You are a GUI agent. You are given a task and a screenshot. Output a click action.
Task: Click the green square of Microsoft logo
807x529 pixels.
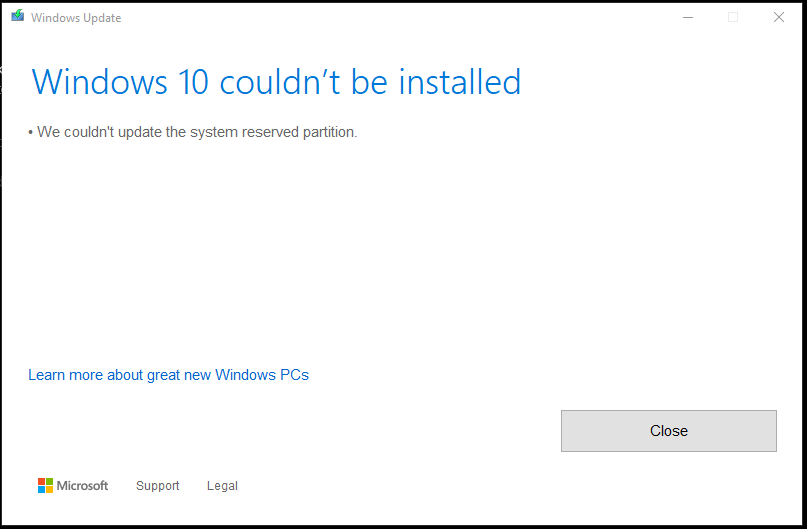point(49,481)
